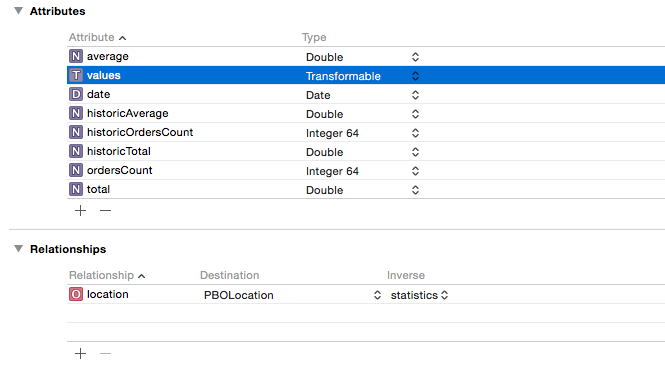Select the historicOrdersCount attribute name

click(x=140, y=132)
